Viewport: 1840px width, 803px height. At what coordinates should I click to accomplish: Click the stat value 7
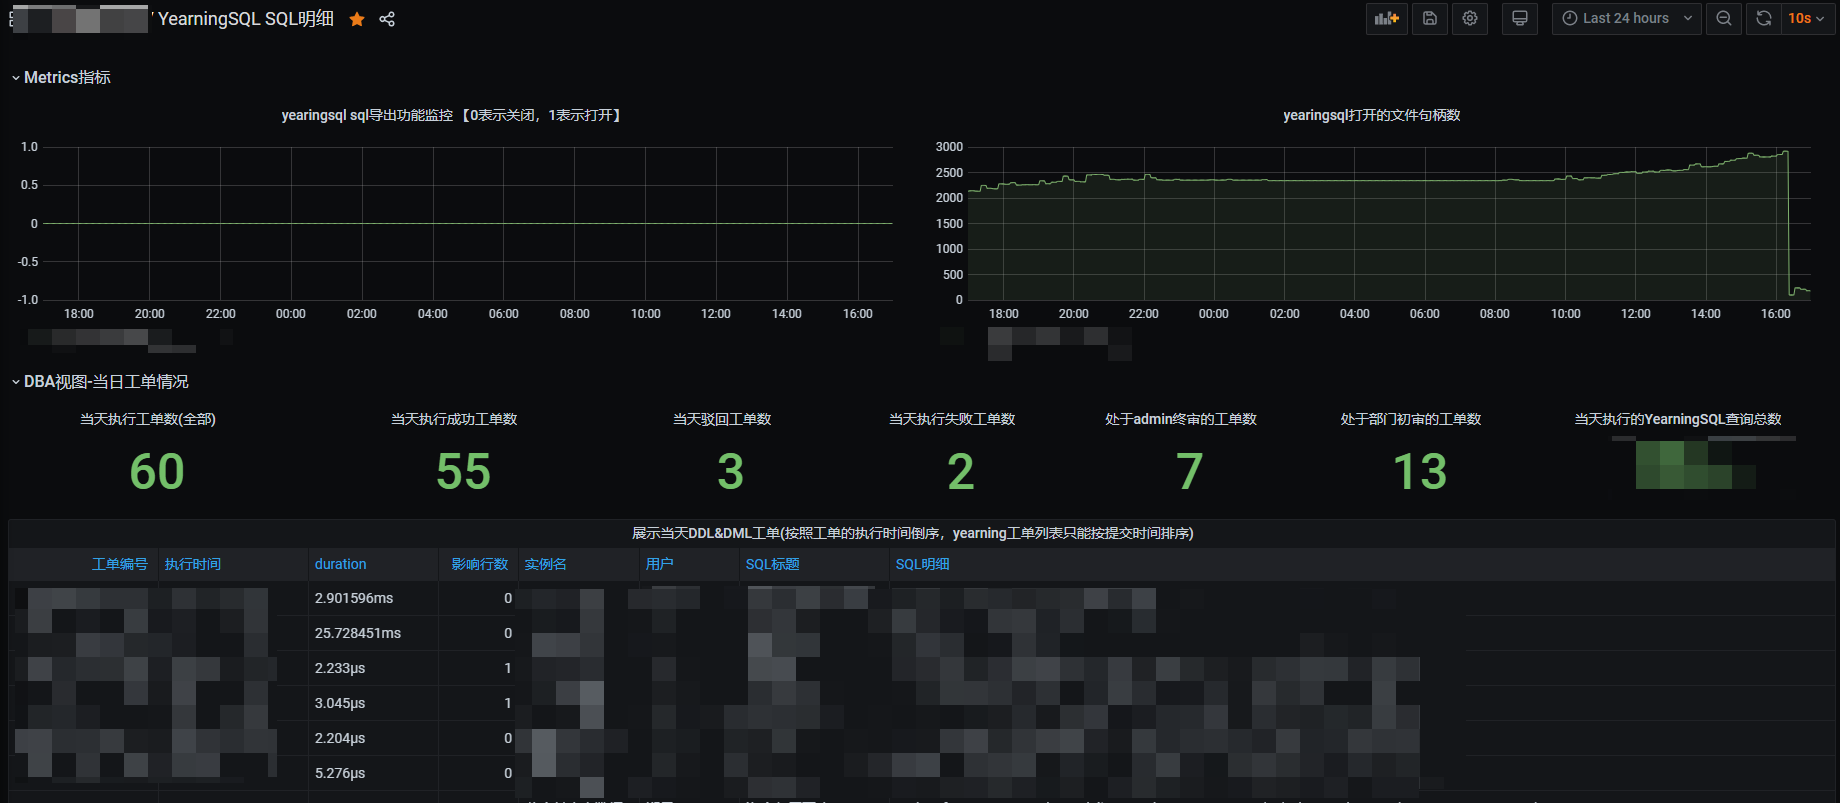[x=1190, y=472]
